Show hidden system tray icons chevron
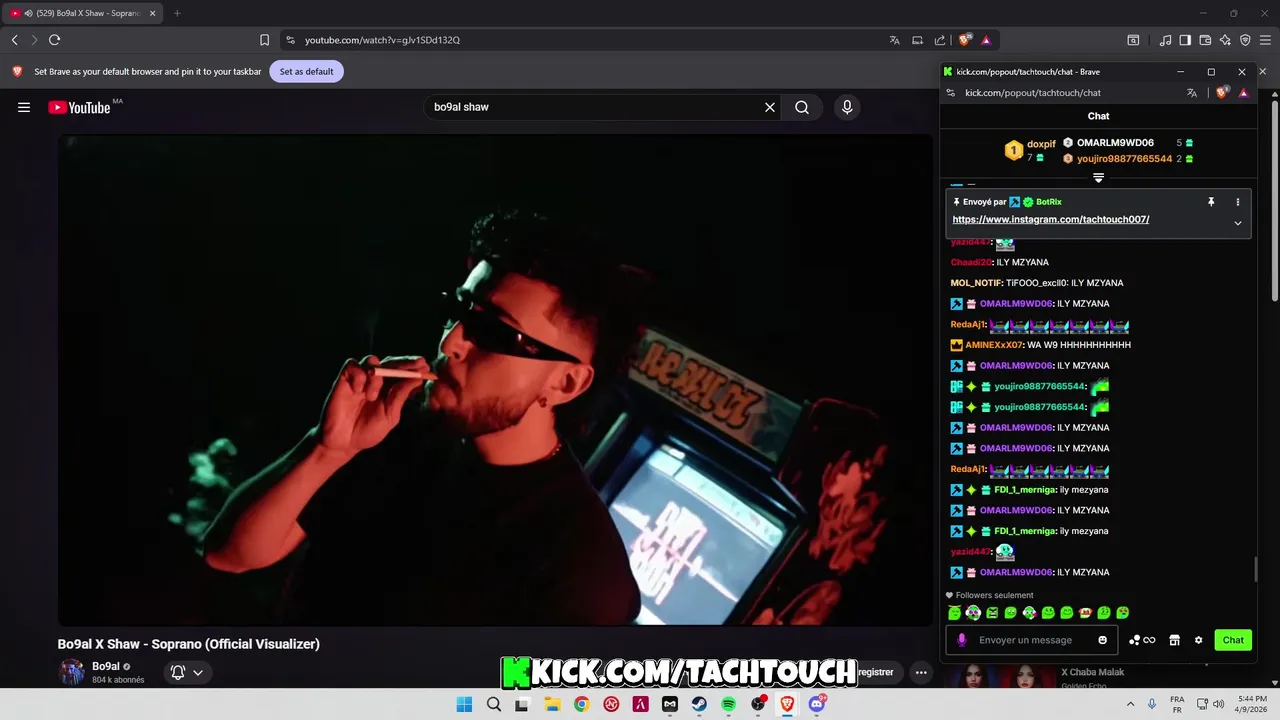Viewport: 1280px width, 720px height. coord(1130,704)
